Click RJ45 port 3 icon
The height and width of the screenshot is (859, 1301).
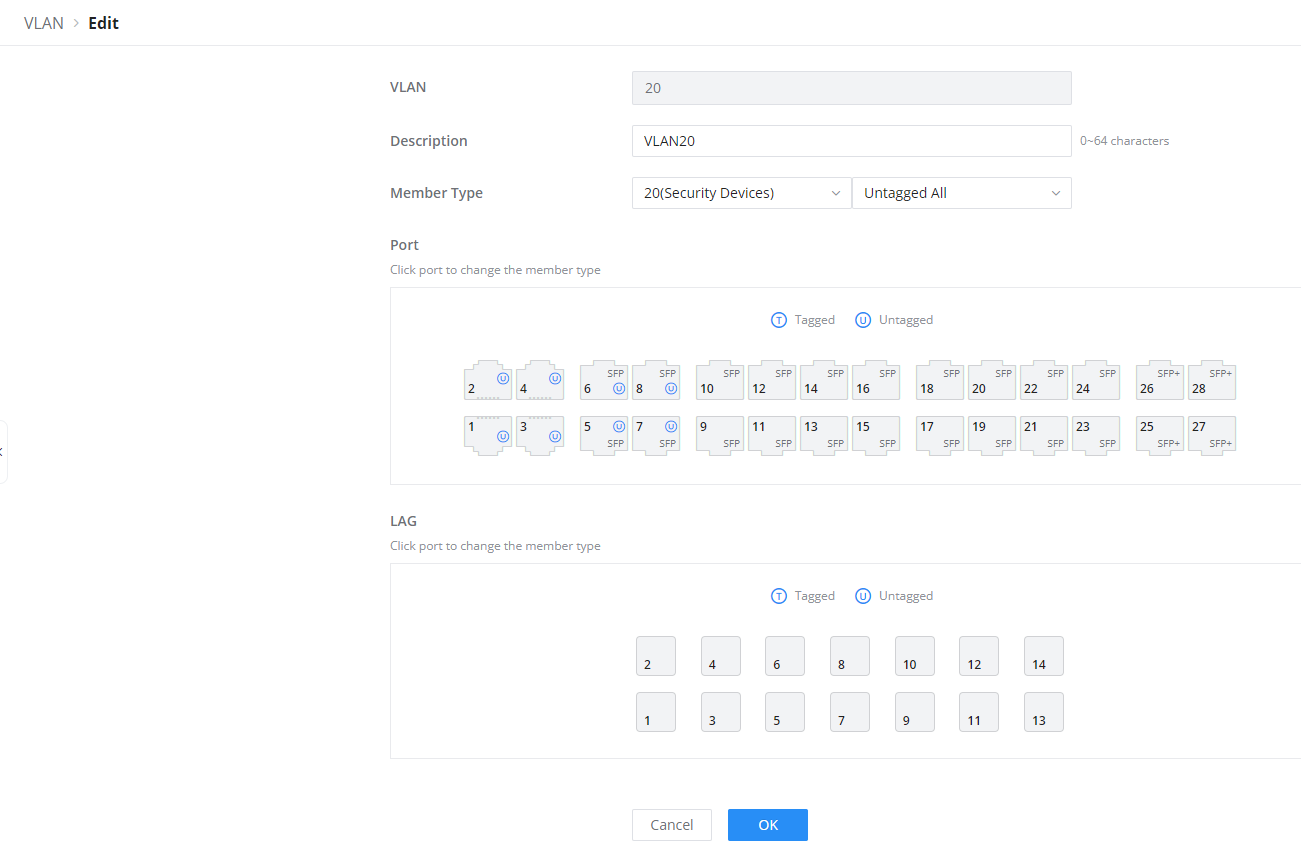click(x=540, y=436)
